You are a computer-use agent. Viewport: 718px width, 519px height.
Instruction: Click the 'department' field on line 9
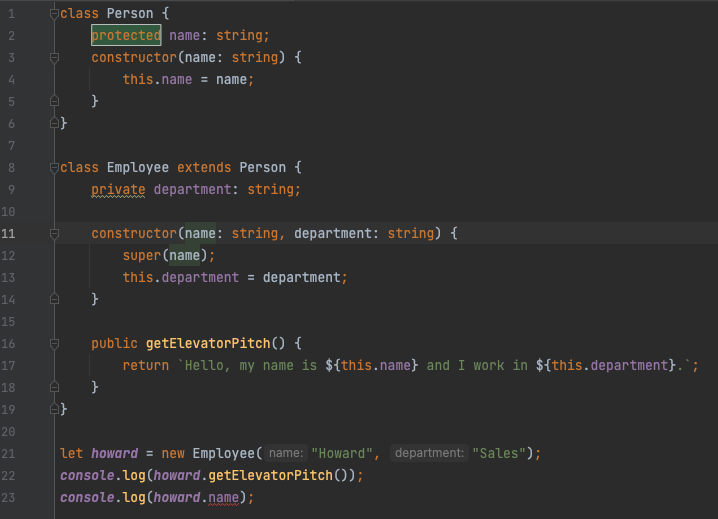pos(192,189)
